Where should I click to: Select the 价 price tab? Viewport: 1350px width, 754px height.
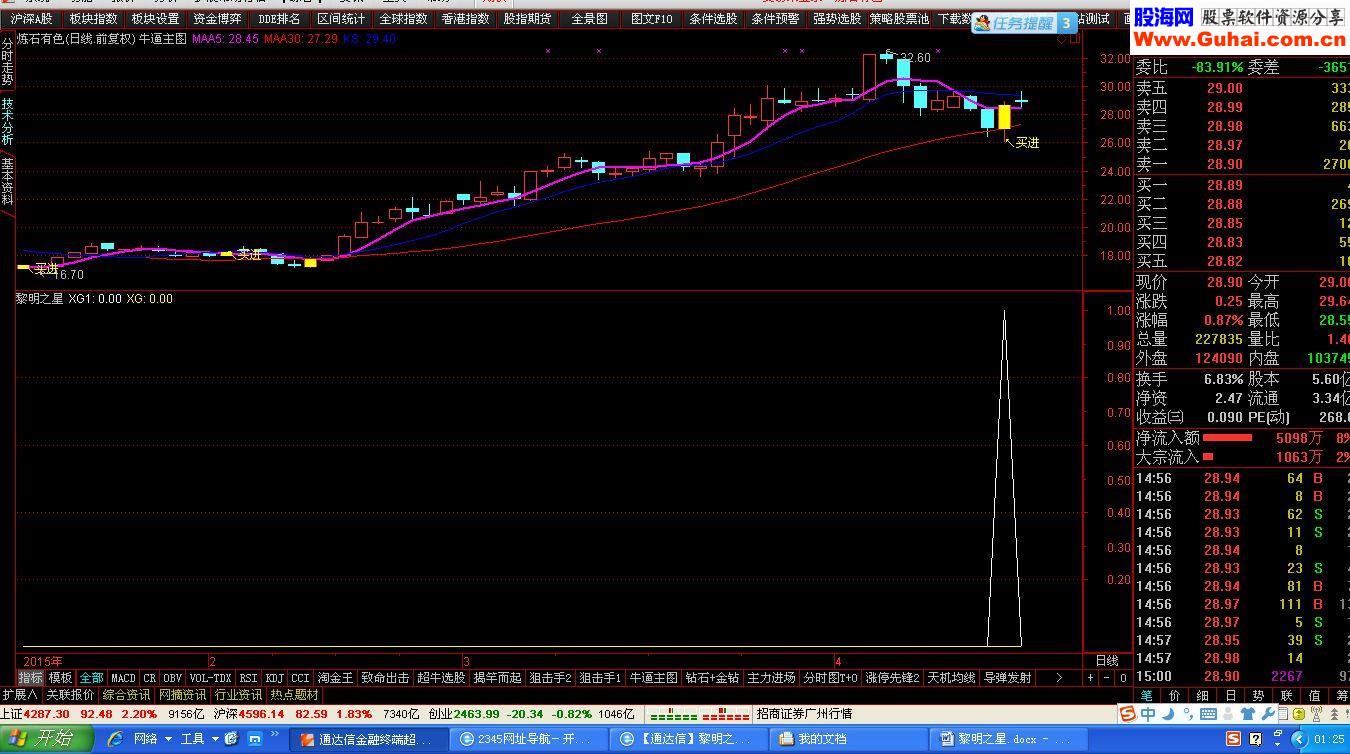point(1174,696)
